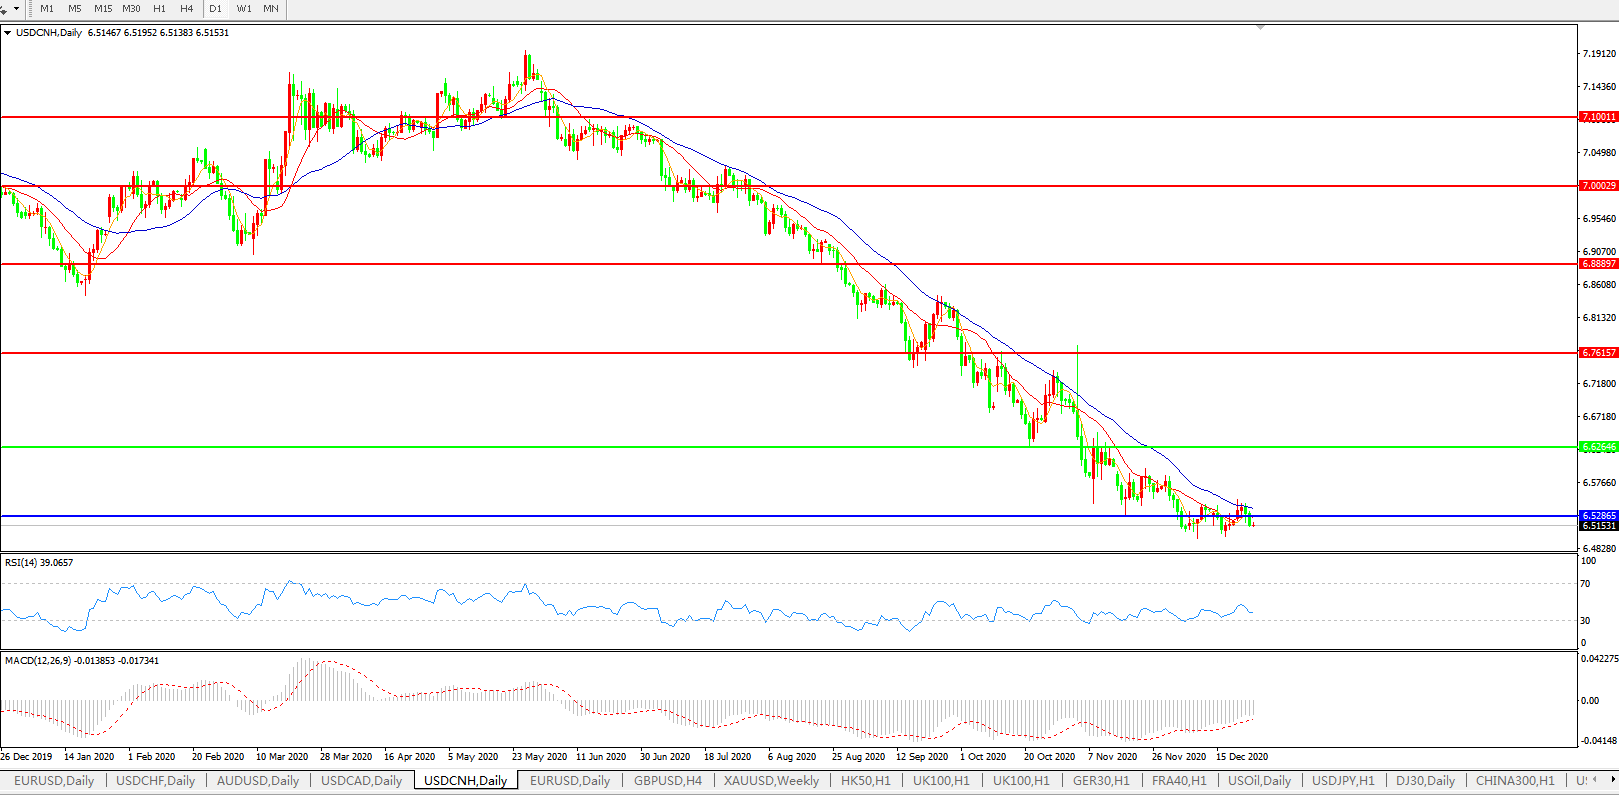The height and width of the screenshot is (795, 1619).
Task: Set timeframe to H4
Action: coord(187,9)
